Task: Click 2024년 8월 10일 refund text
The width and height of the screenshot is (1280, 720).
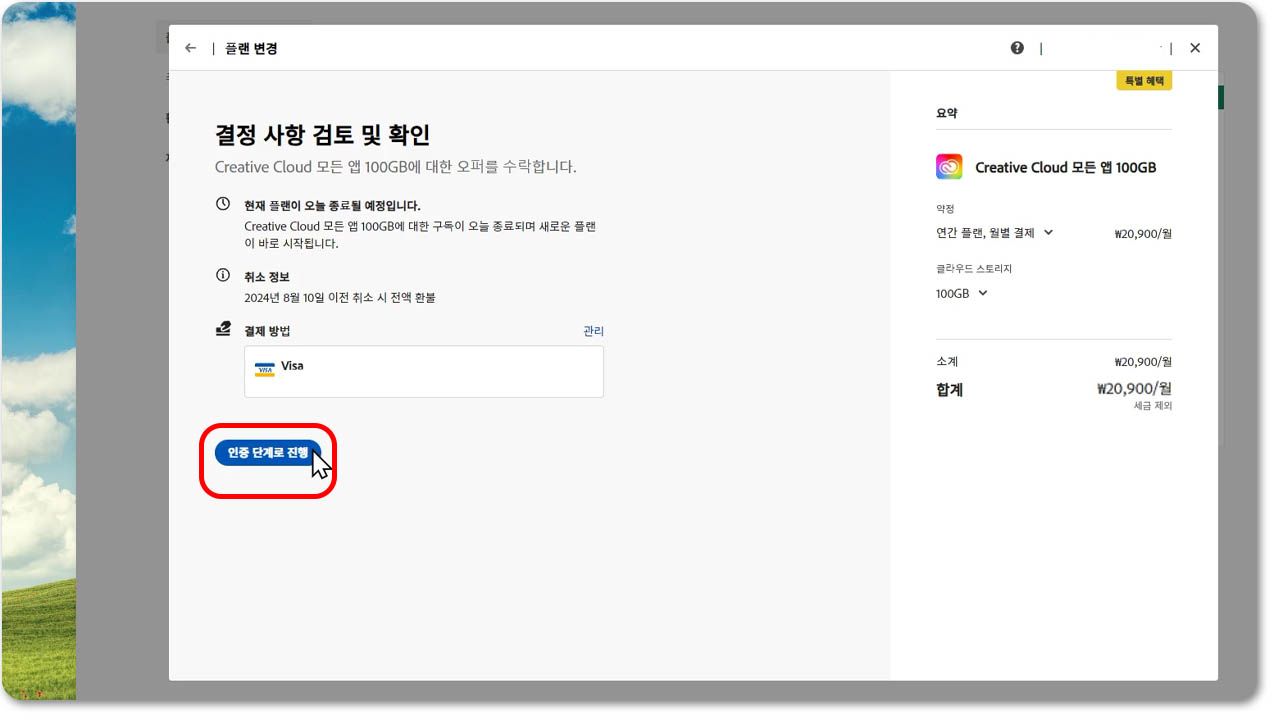Action: pyautogui.click(x=340, y=298)
